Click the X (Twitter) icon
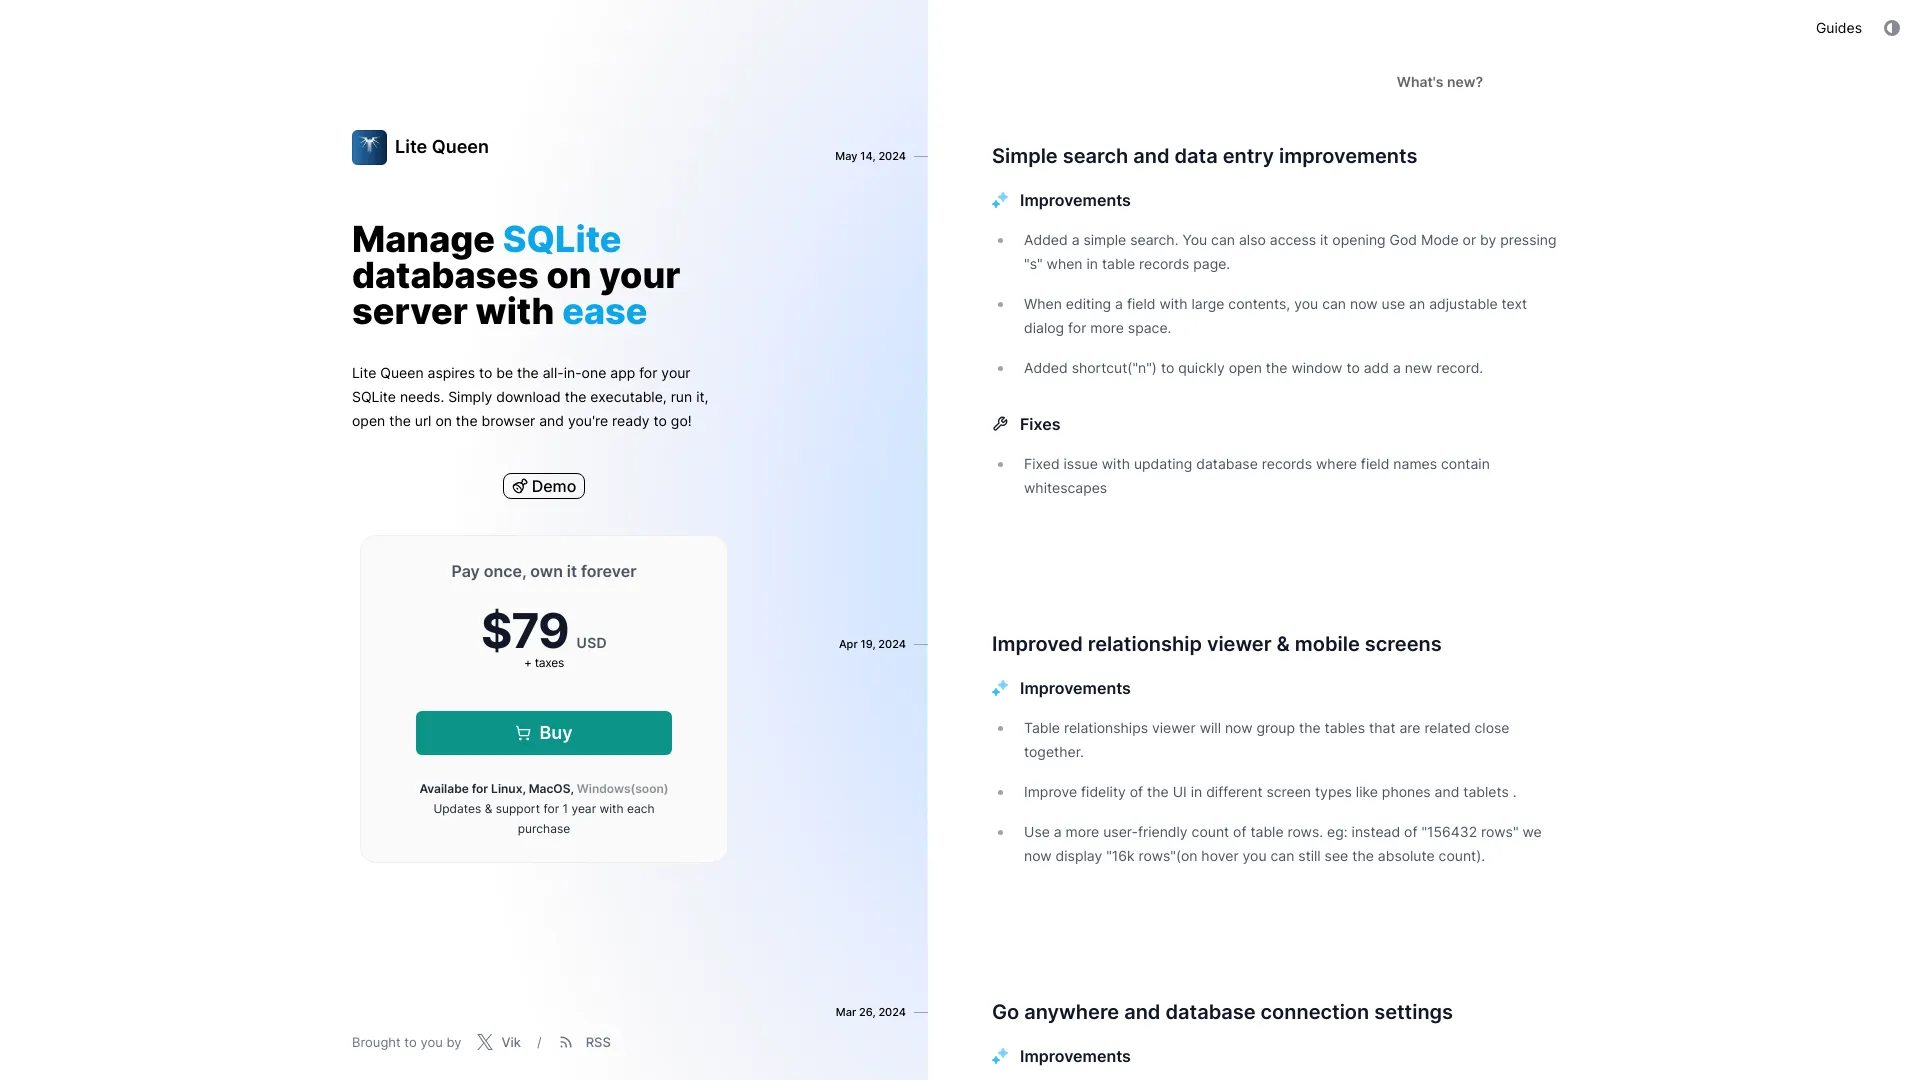This screenshot has height=1080, width=1920. click(x=485, y=1042)
